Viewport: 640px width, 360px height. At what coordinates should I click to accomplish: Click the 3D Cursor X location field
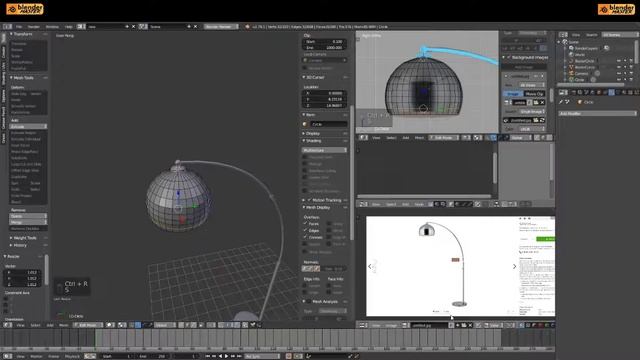pos(325,93)
